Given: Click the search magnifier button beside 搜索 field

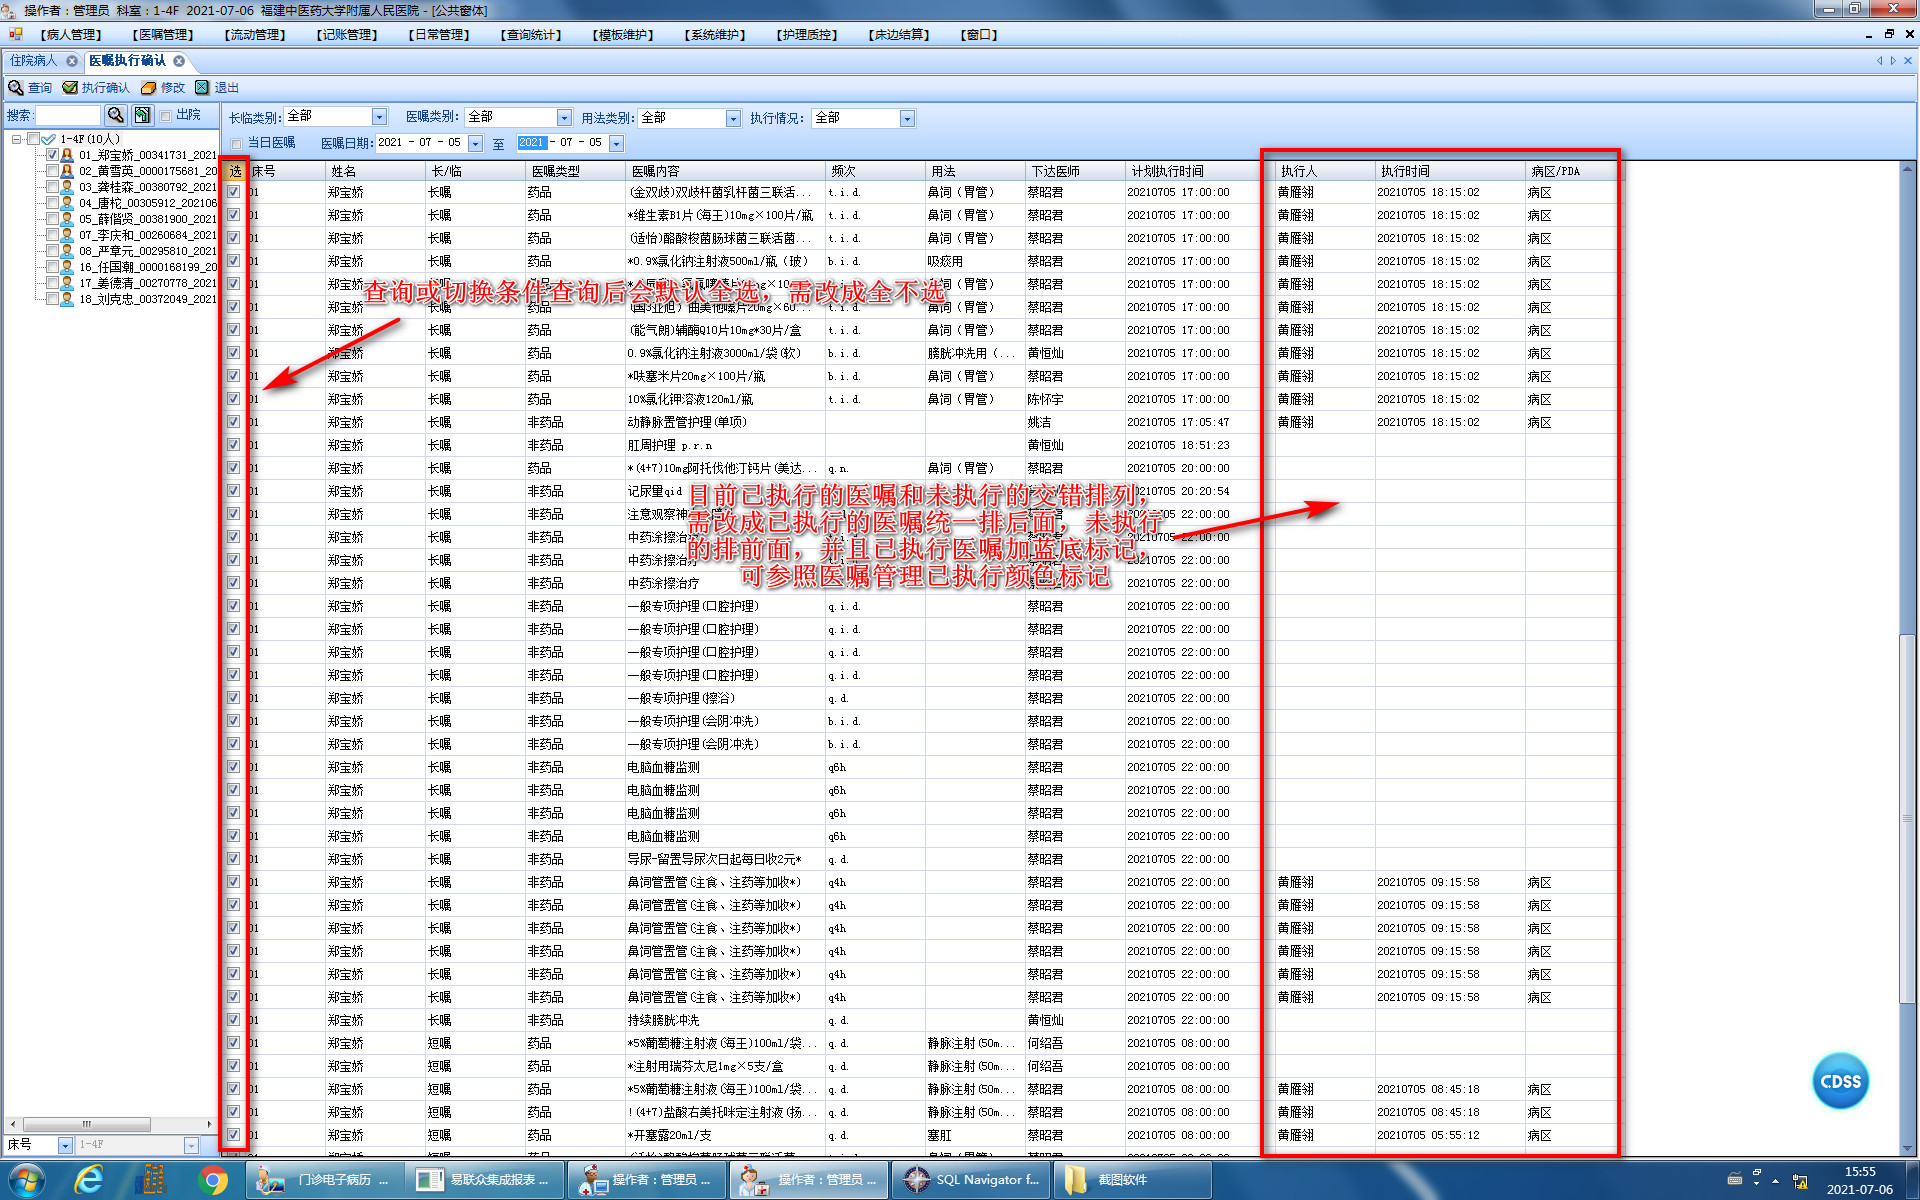Looking at the screenshot, I should click(116, 116).
